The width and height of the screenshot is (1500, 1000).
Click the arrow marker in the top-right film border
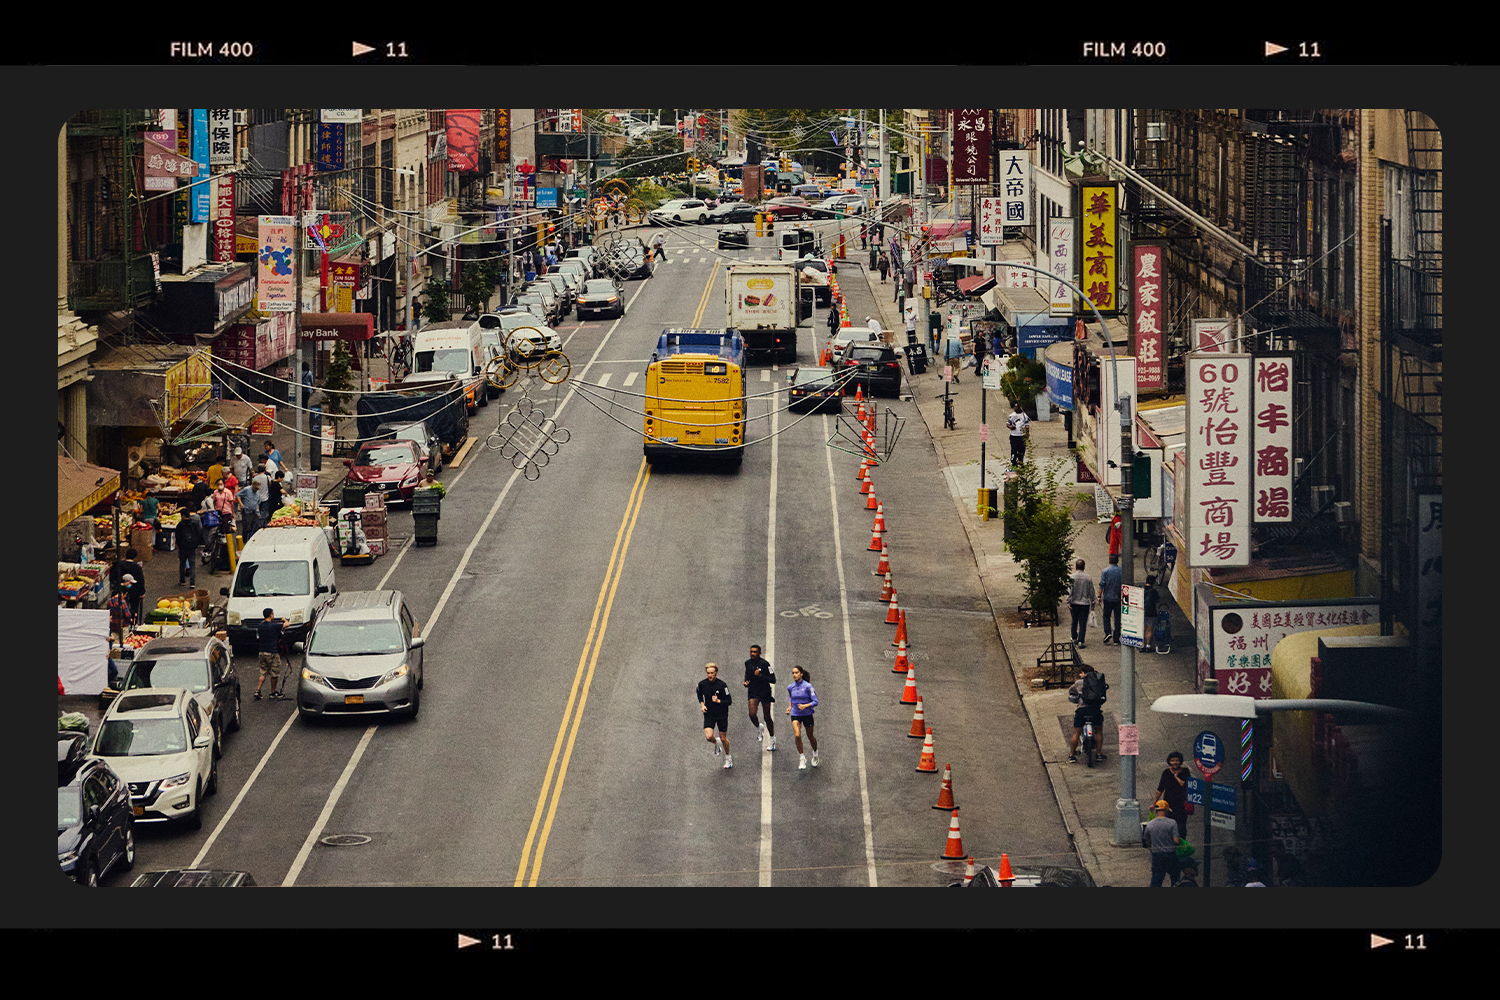tap(1276, 49)
